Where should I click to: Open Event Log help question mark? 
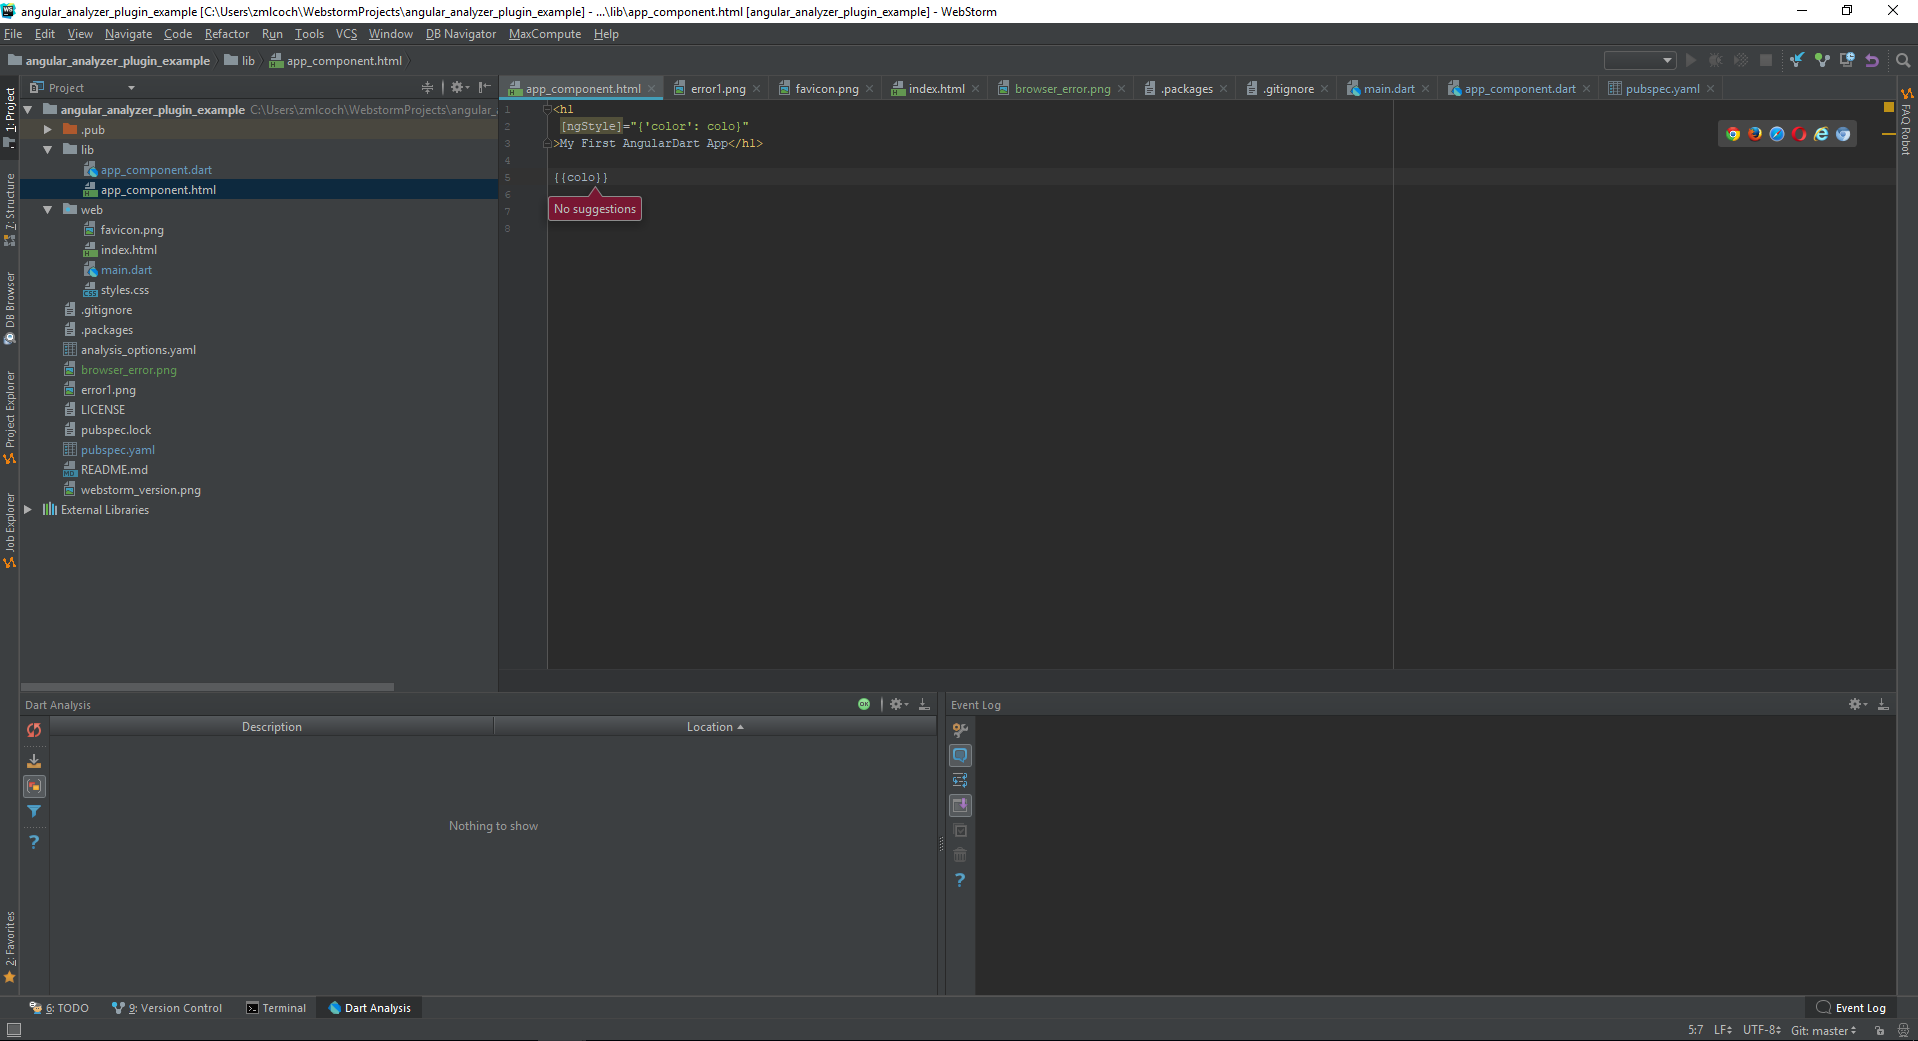click(x=960, y=880)
